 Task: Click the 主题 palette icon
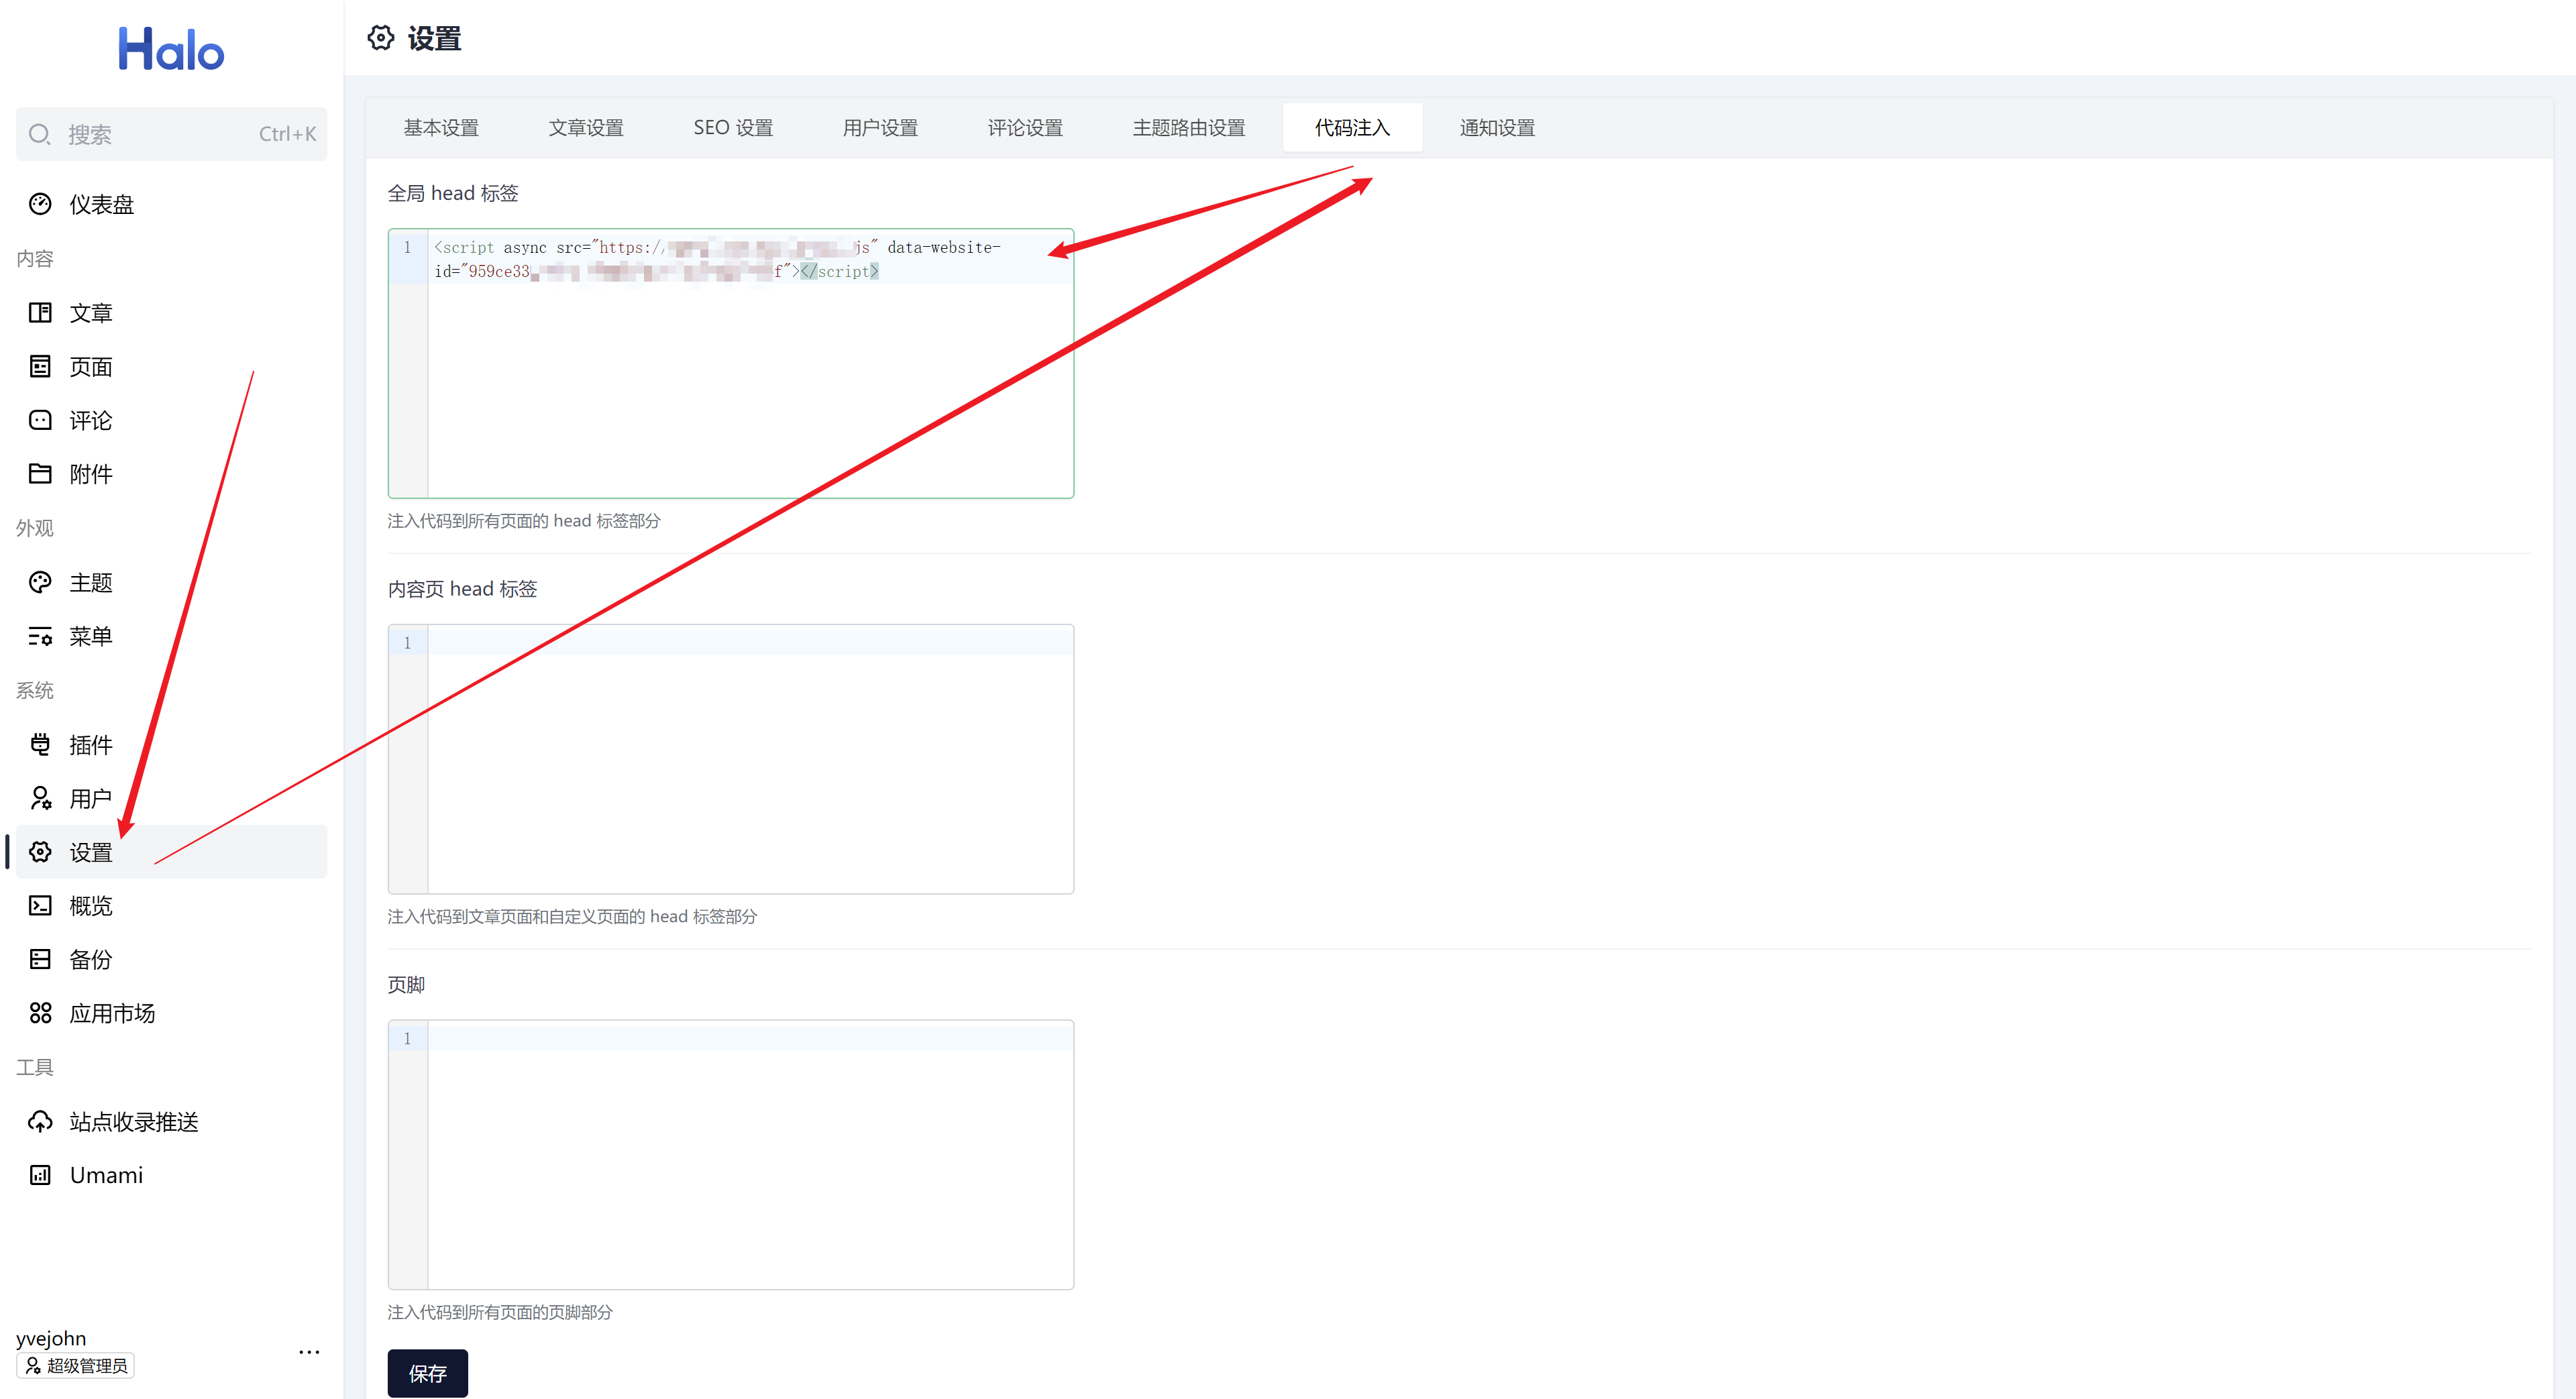point(40,582)
